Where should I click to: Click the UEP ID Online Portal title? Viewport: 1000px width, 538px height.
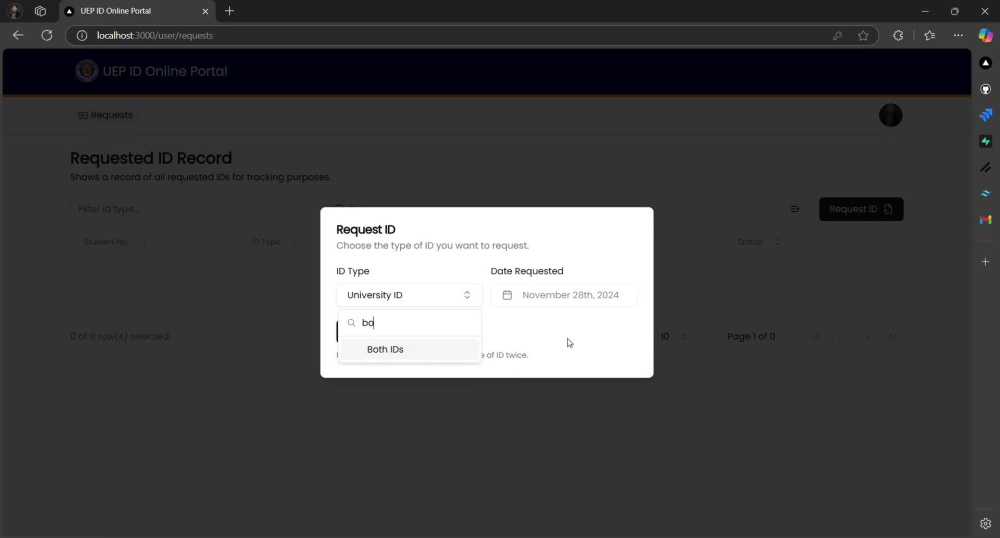click(165, 71)
